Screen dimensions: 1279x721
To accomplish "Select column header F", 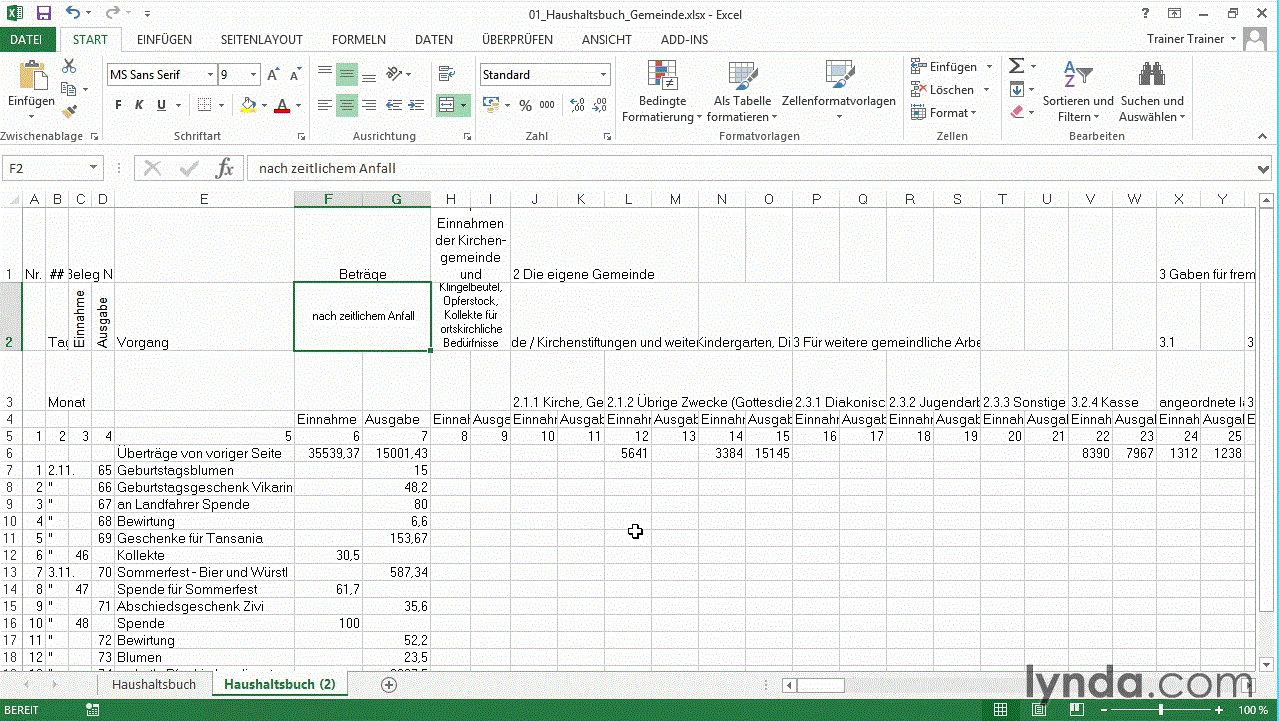I will tap(328, 200).
